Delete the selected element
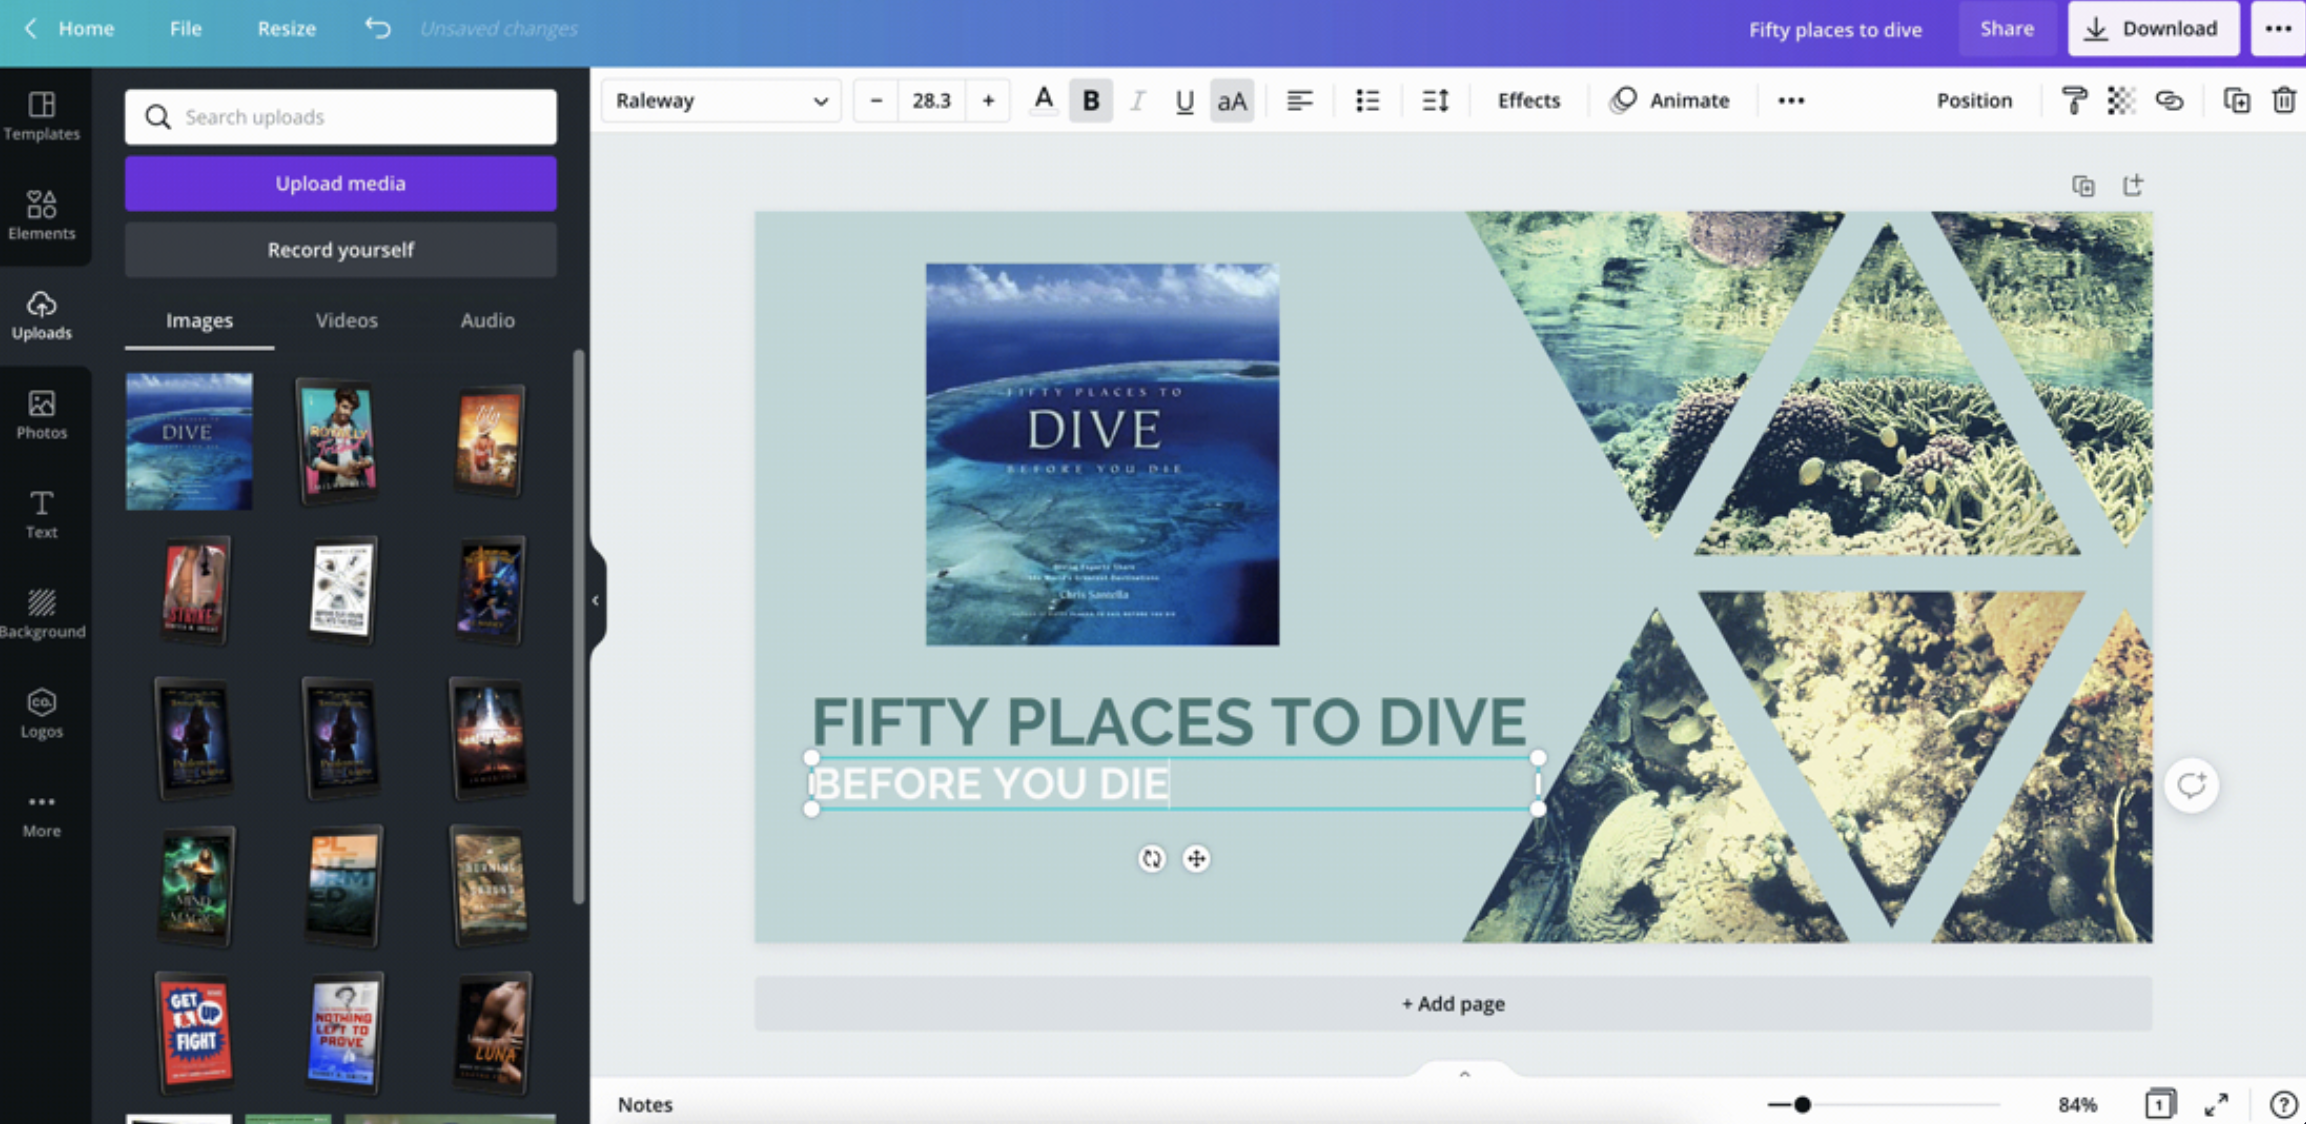2306x1124 pixels. 2284,100
